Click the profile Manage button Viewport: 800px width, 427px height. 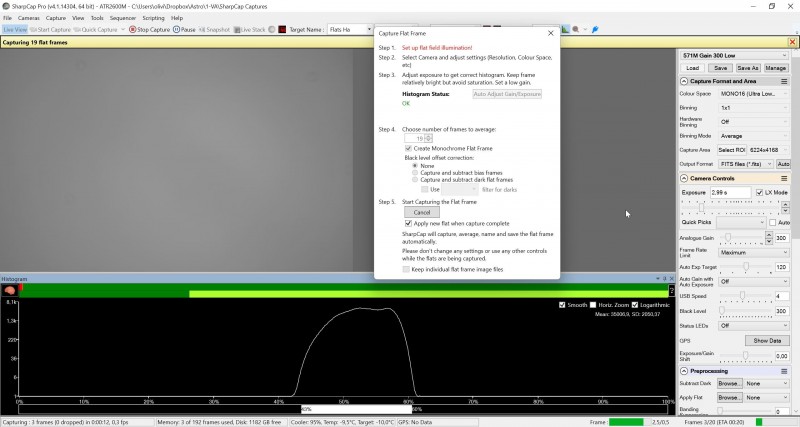click(x=776, y=68)
